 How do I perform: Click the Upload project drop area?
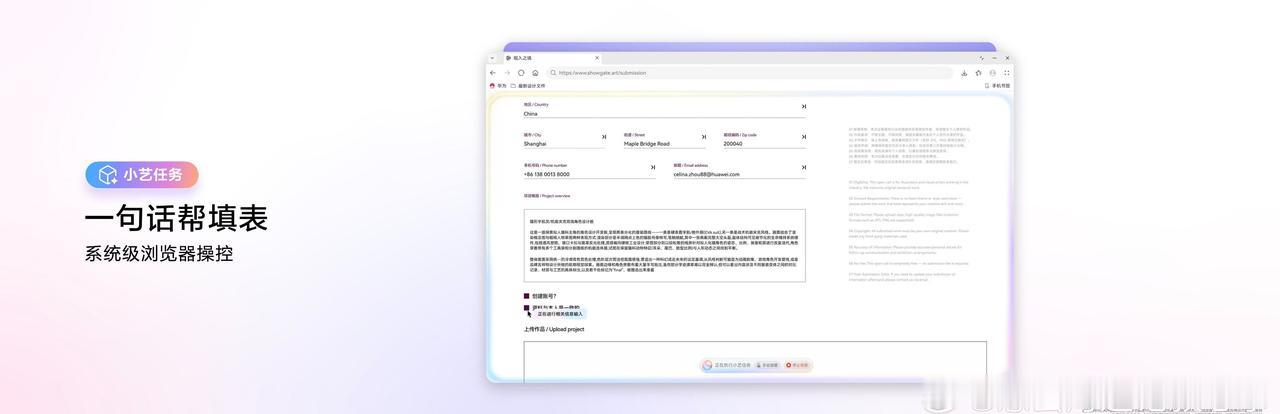coord(755,361)
